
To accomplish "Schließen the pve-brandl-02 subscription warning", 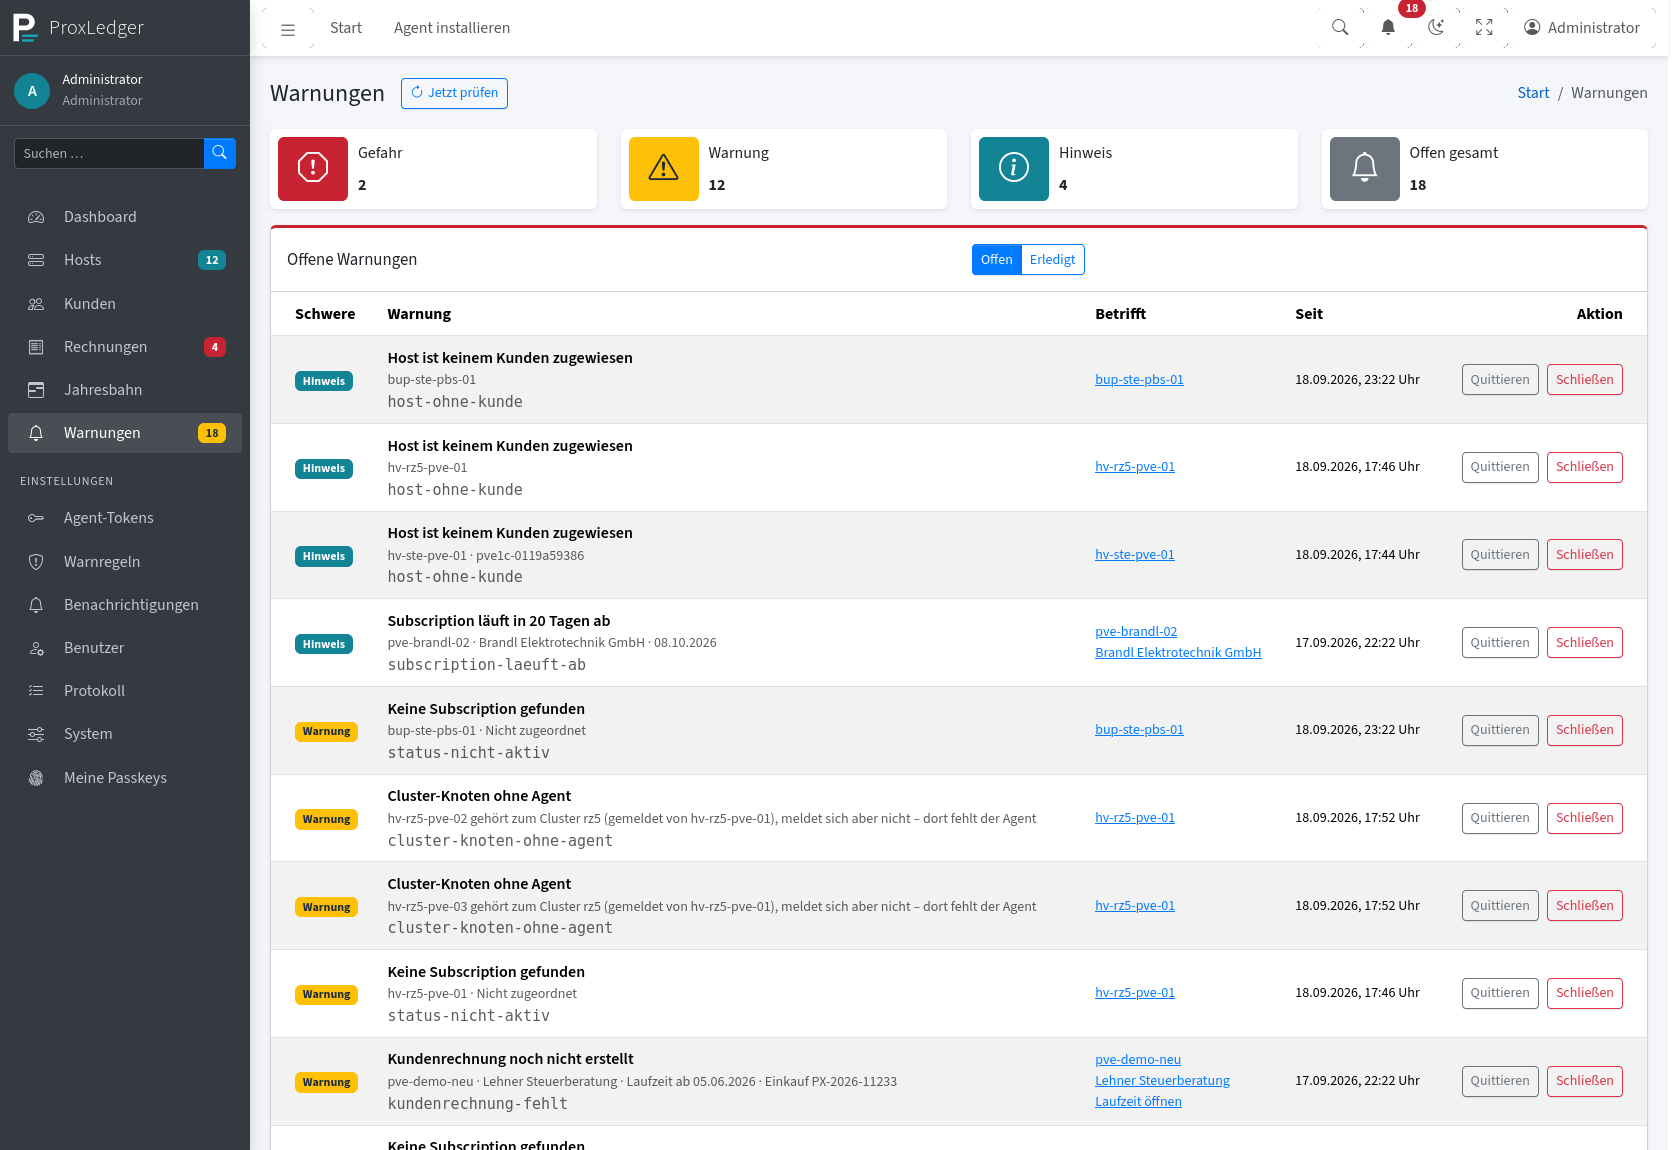I will coord(1584,643).
